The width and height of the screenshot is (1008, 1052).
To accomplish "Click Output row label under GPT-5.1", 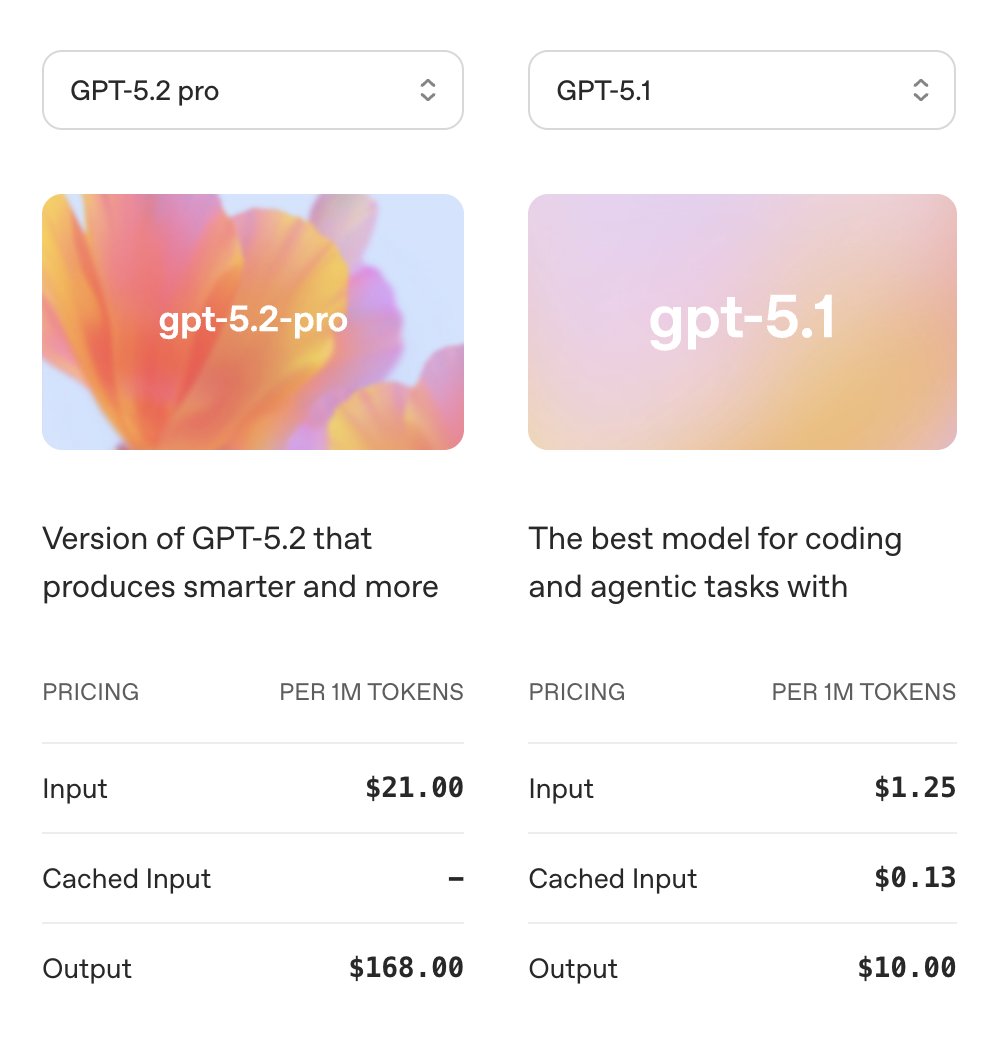I will coord(572,969).
